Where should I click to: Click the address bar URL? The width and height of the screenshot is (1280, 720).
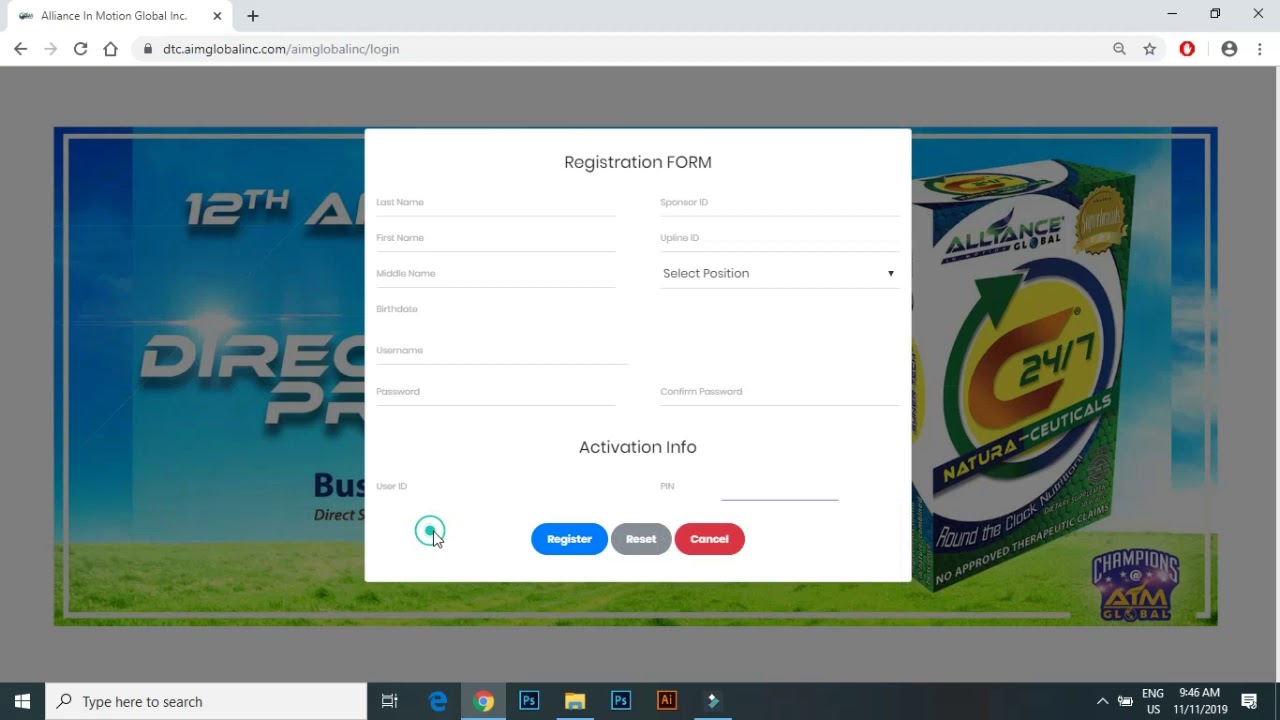(x=281, y=49)
